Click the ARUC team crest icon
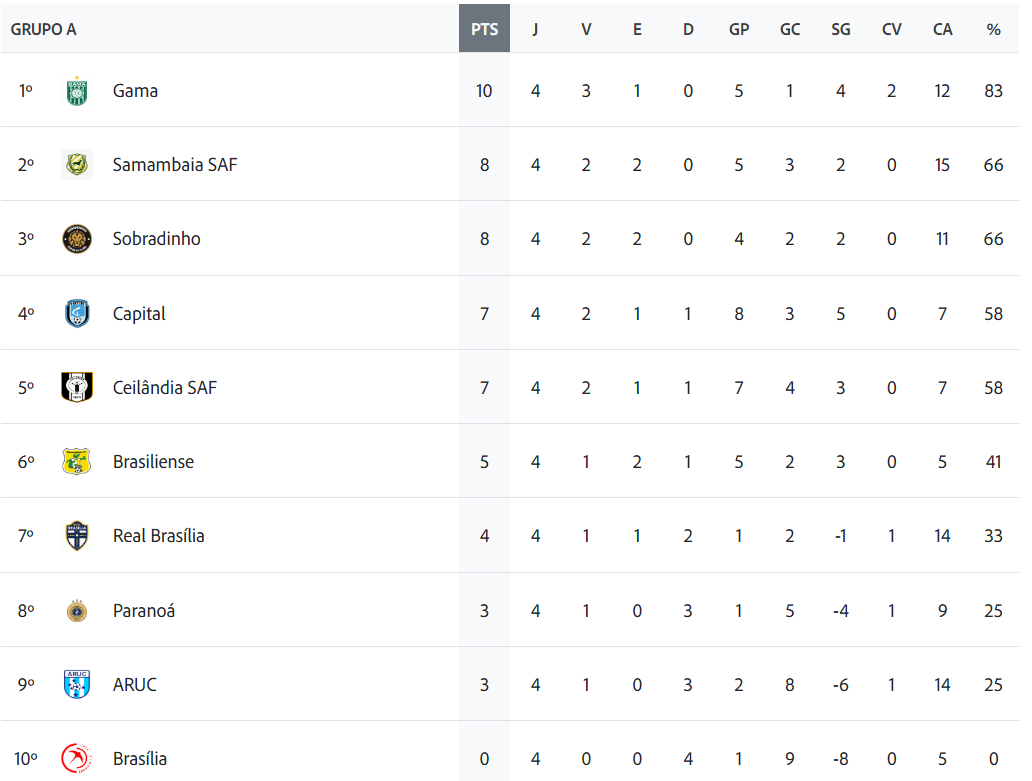Viewport: 1032px width, 781px height. pos(77,685)
